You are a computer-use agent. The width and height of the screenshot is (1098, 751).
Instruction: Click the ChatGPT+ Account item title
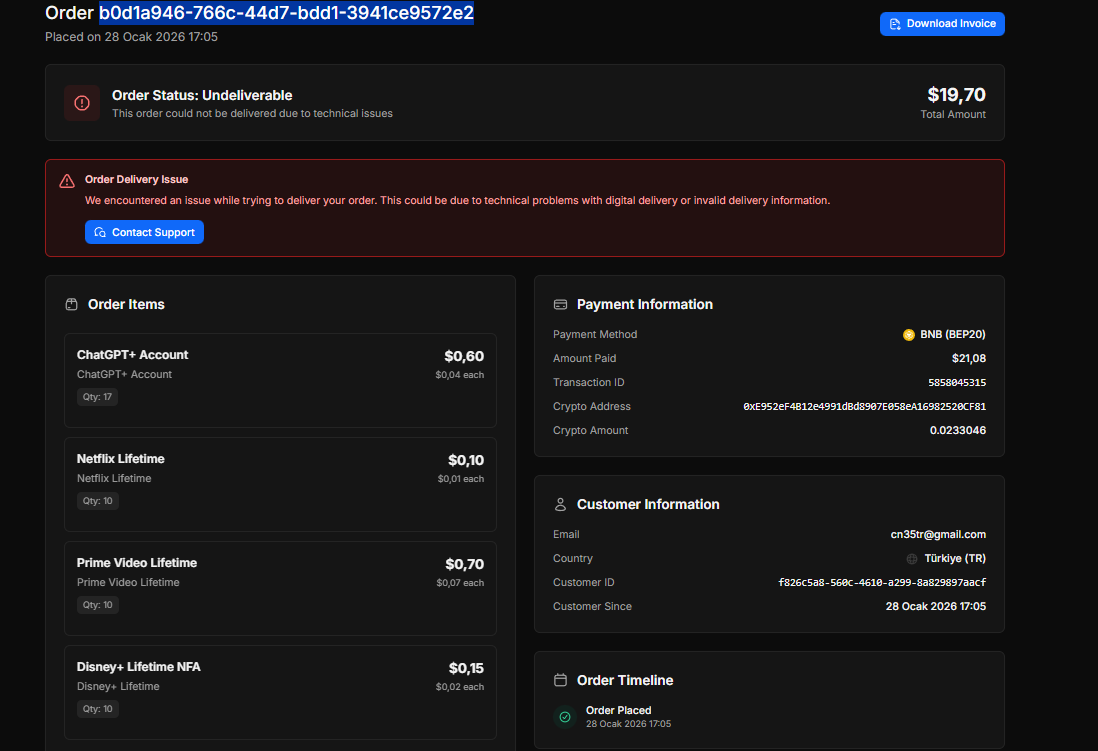[x=132, y=354]
